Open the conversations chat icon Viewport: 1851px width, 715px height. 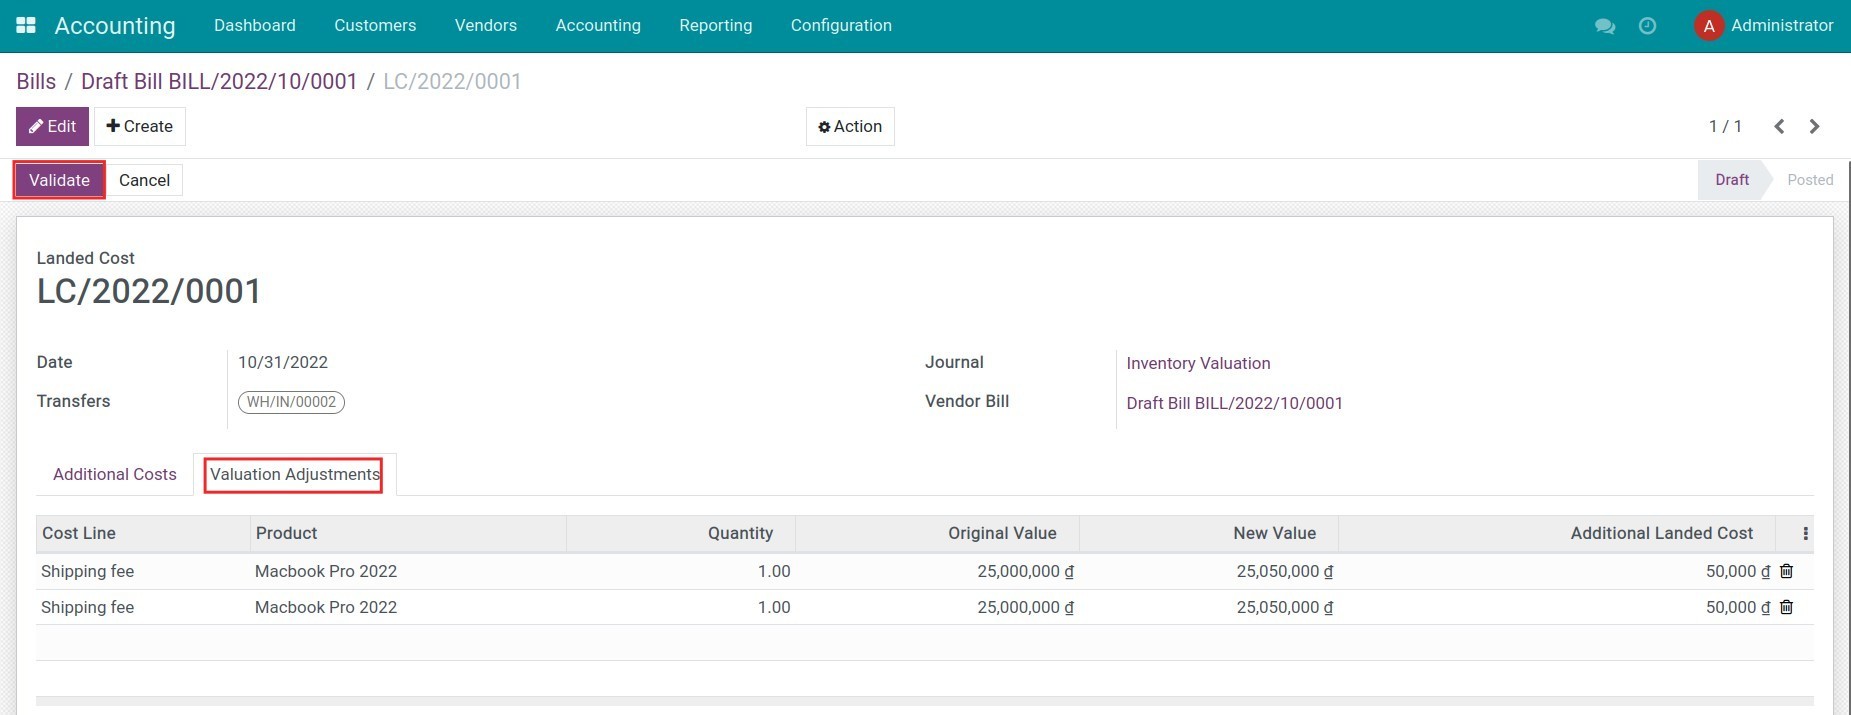[x=1605, y=26]
